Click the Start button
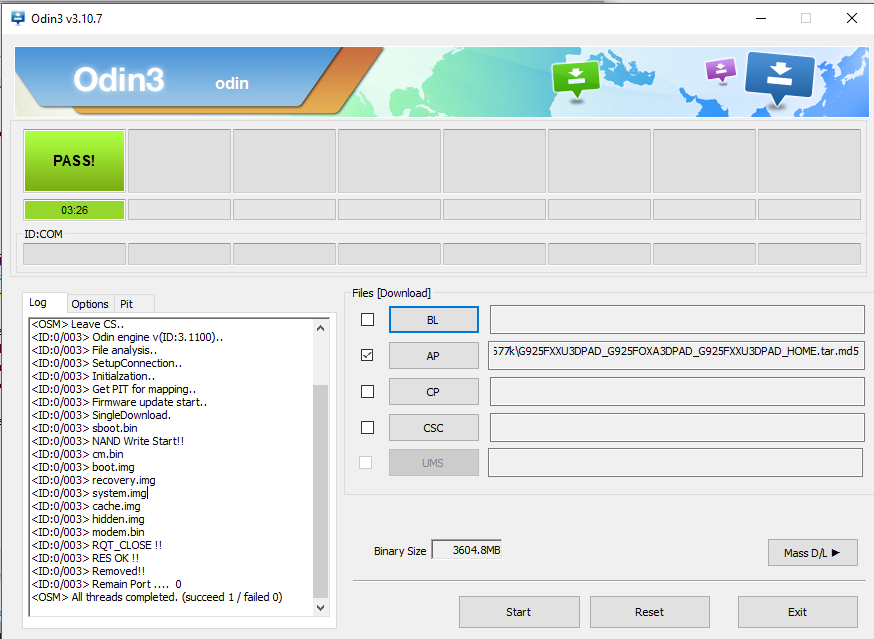The height and width of the screenshot is (639, 874). 519,612
